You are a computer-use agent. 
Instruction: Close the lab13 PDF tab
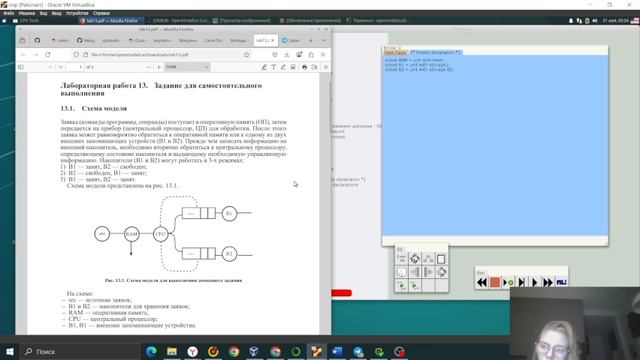273,40
